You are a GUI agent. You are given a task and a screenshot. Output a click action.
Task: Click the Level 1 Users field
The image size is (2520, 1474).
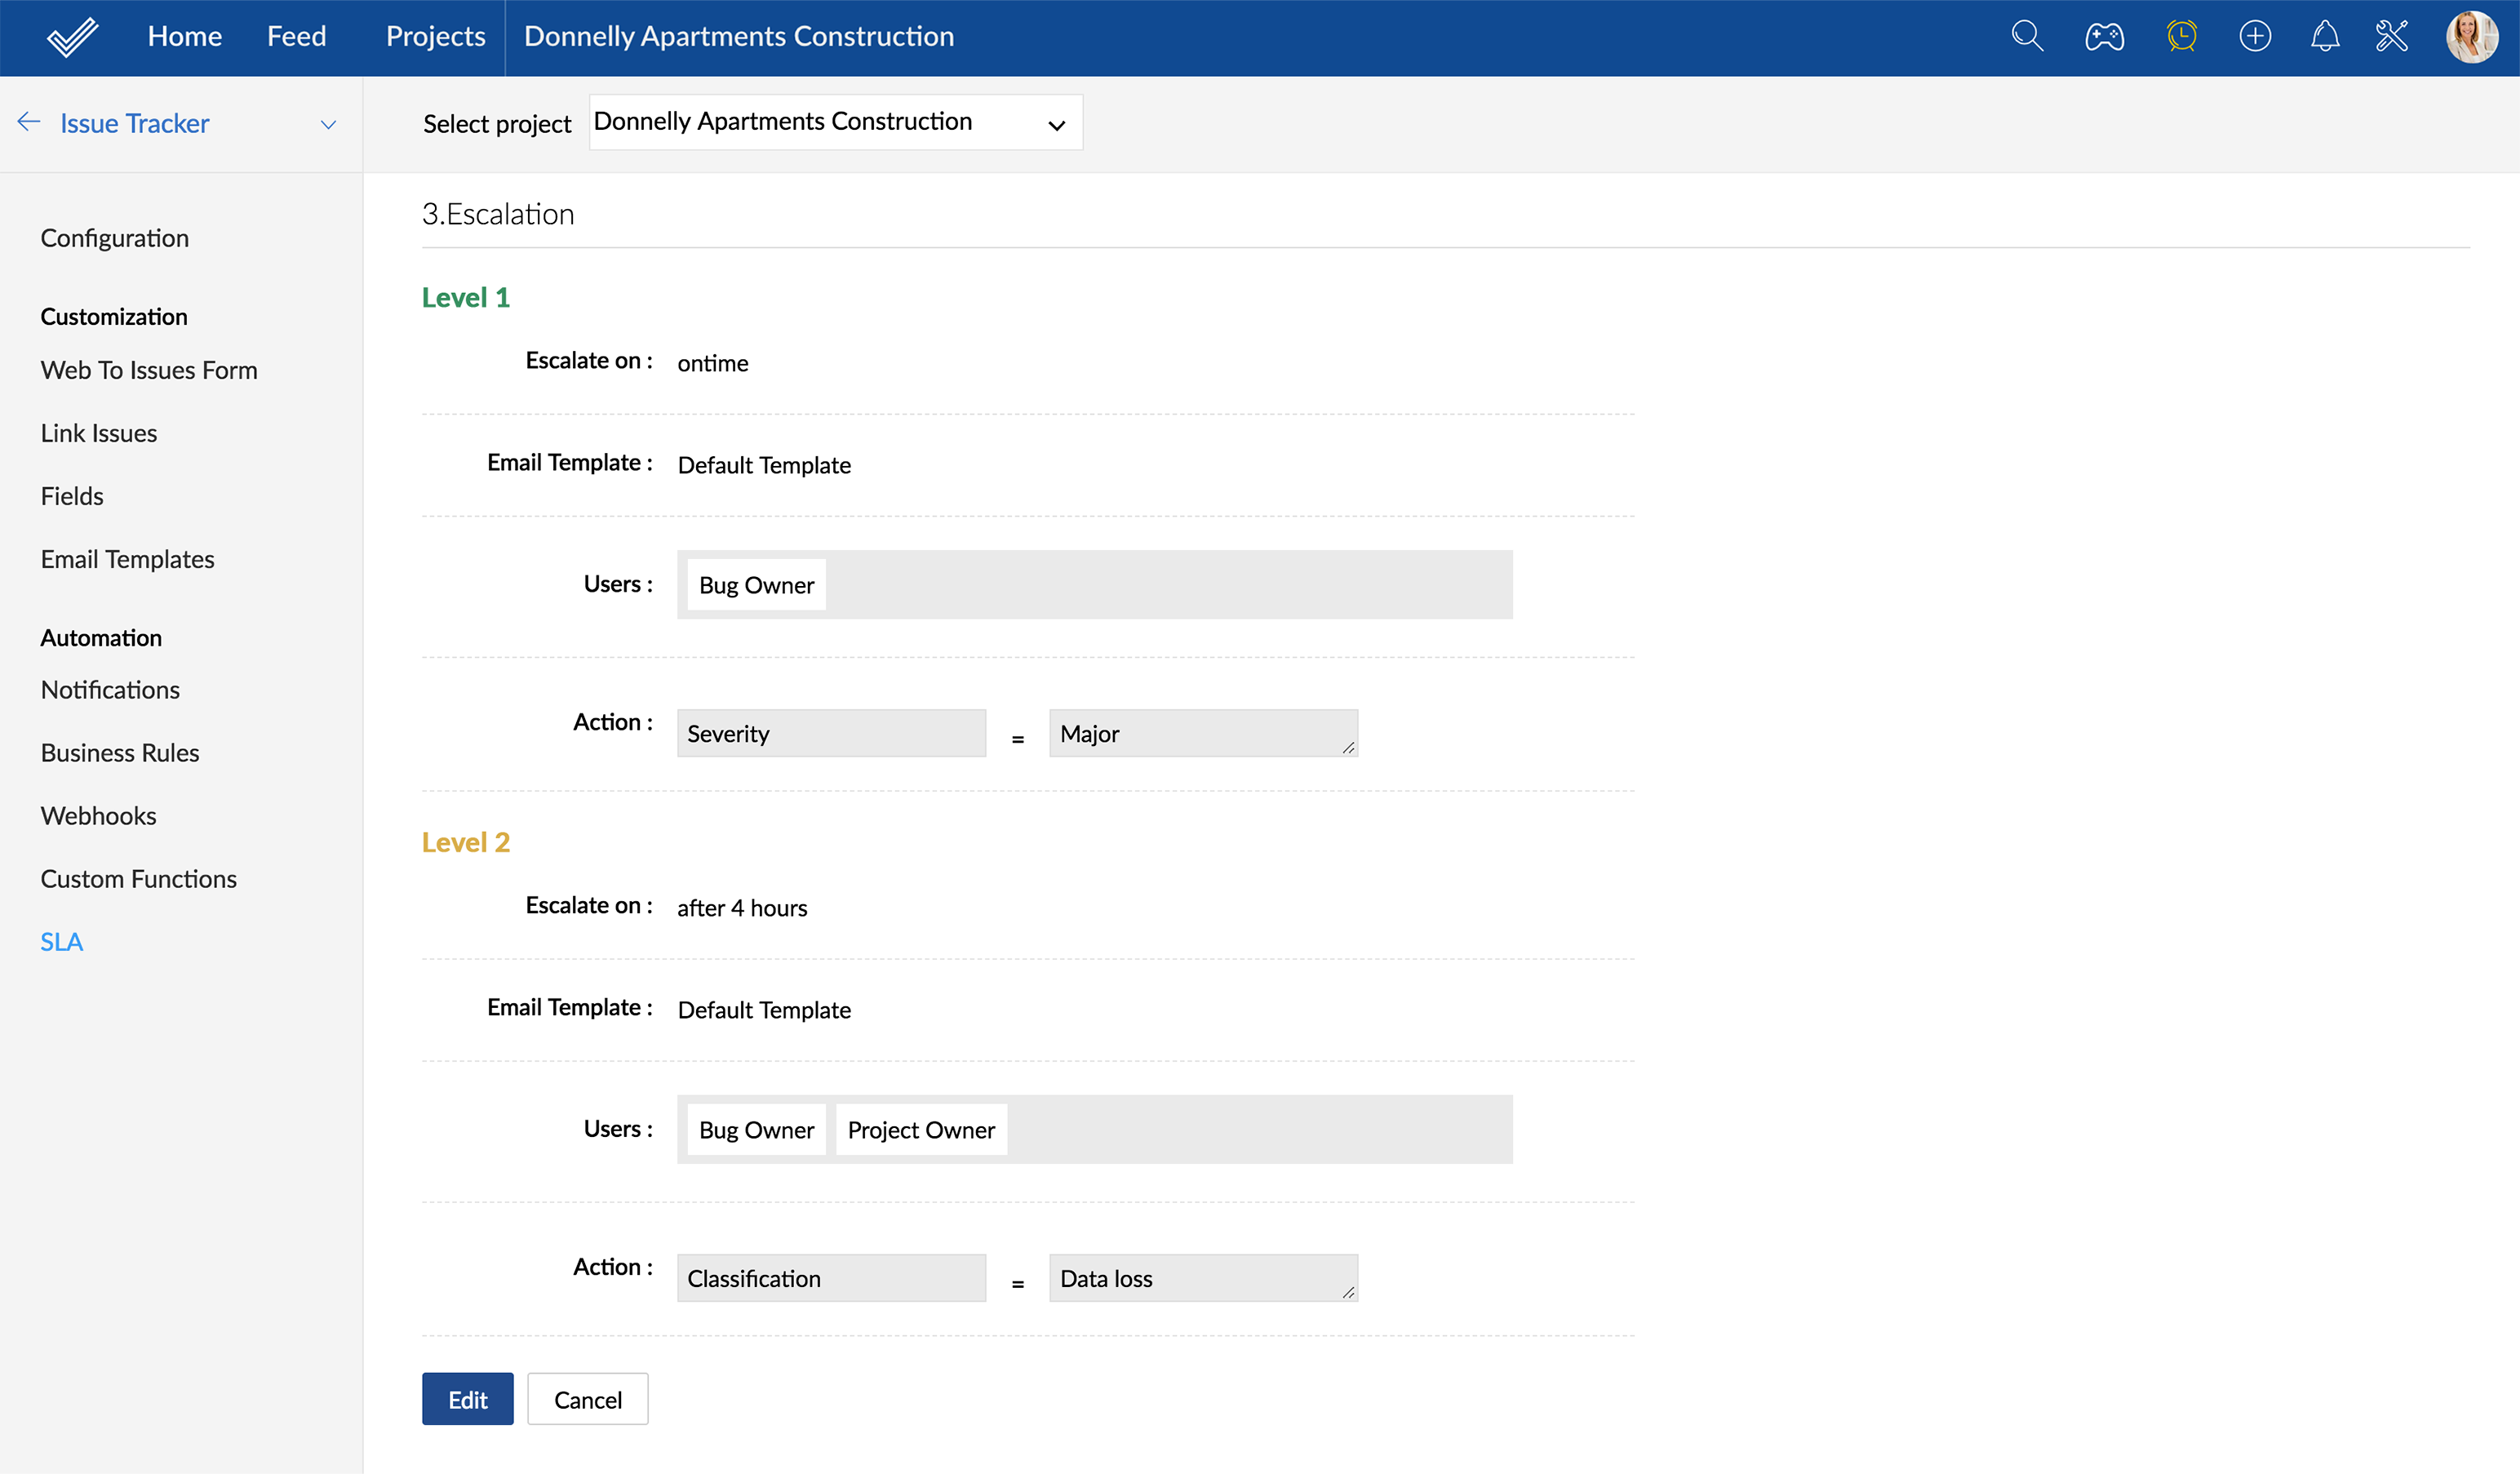[x=1094, y=585]
